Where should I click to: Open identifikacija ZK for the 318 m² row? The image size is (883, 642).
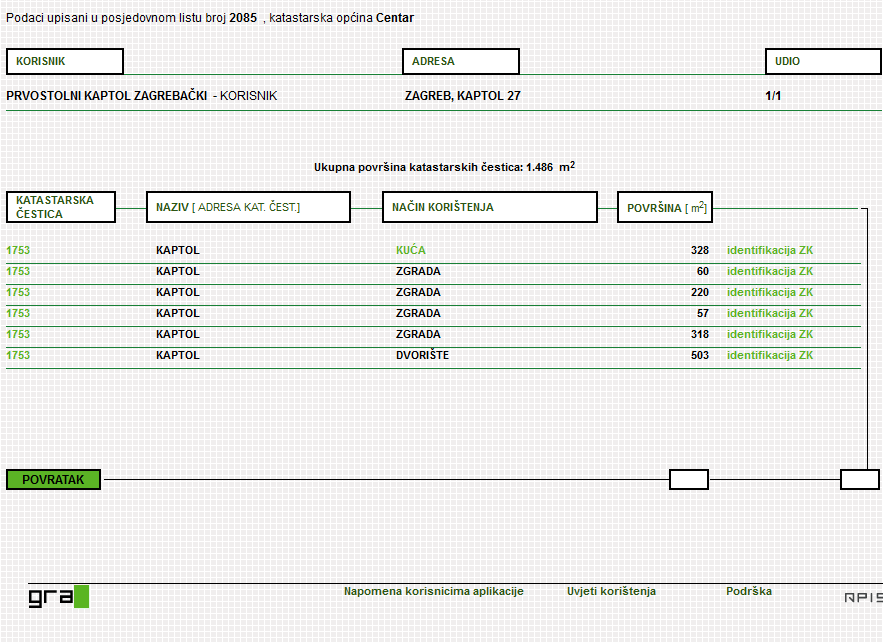(x=769, y=334)
